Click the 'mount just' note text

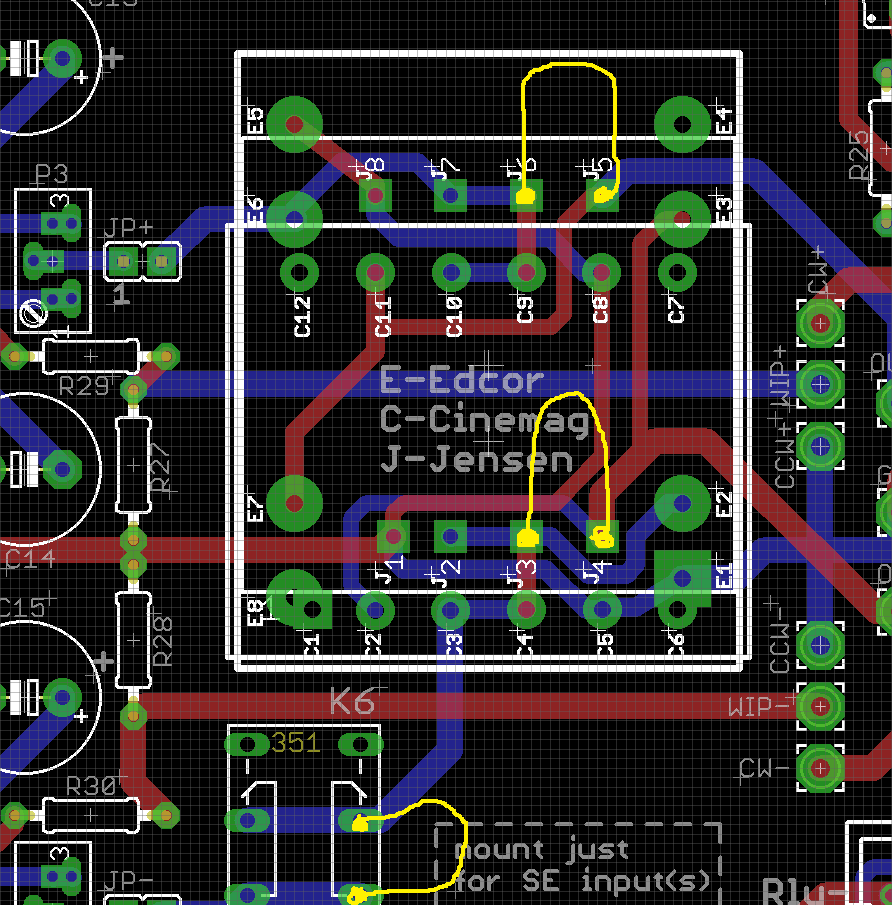(542, 850)
